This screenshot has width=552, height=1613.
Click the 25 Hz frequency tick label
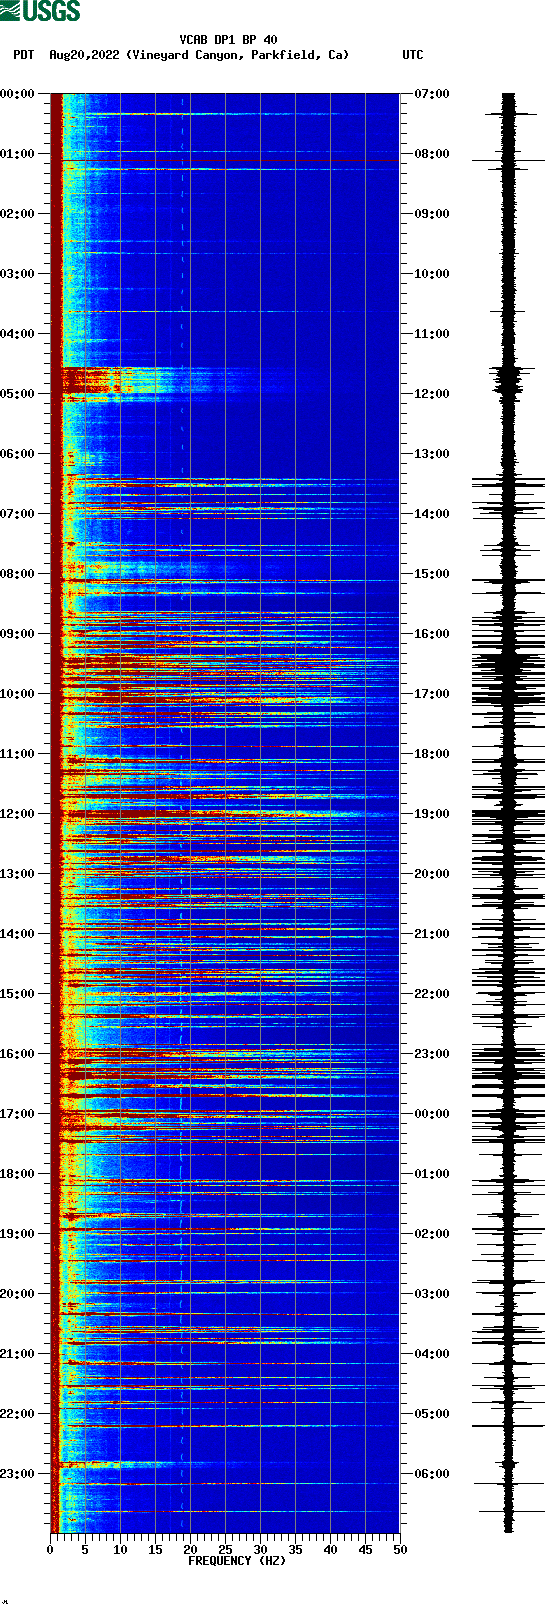click(x=225, y=1550)
